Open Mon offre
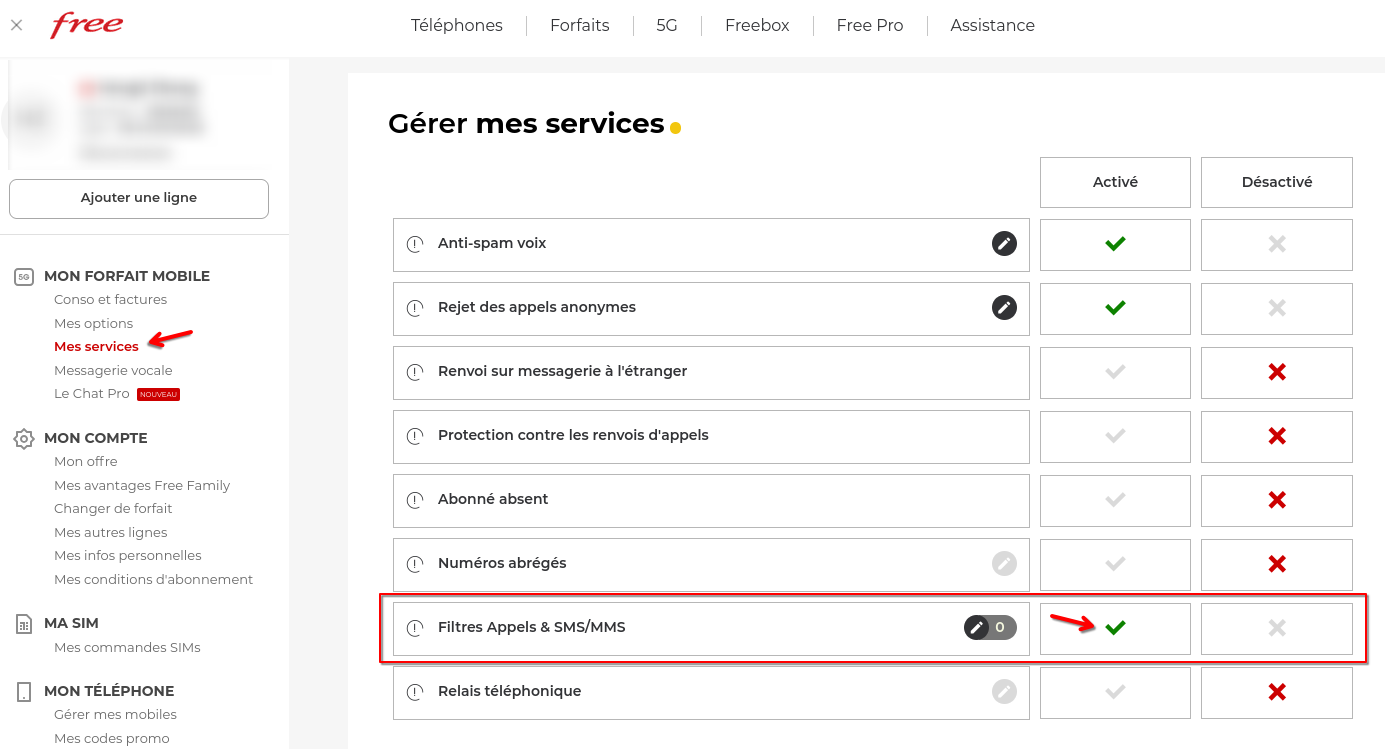Image resolution: width=1385 pixels, height=749 pixels. coord(86,462)
